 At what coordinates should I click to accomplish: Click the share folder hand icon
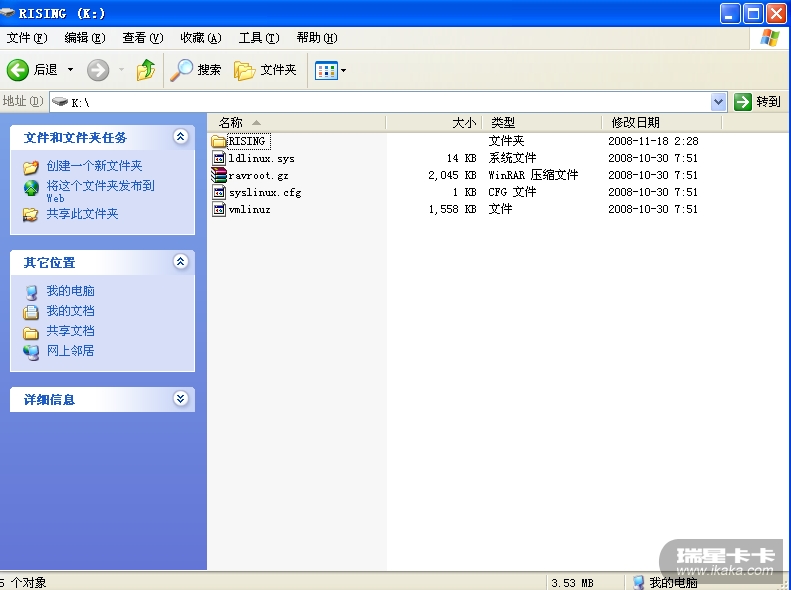[31, 215]
